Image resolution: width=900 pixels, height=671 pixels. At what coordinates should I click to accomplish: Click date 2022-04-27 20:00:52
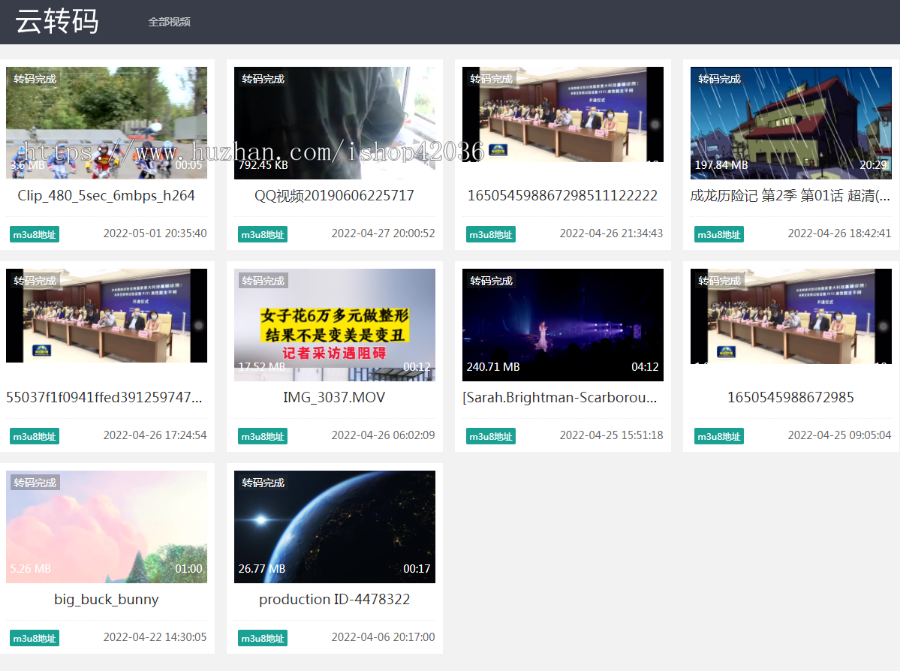point(383,233)
